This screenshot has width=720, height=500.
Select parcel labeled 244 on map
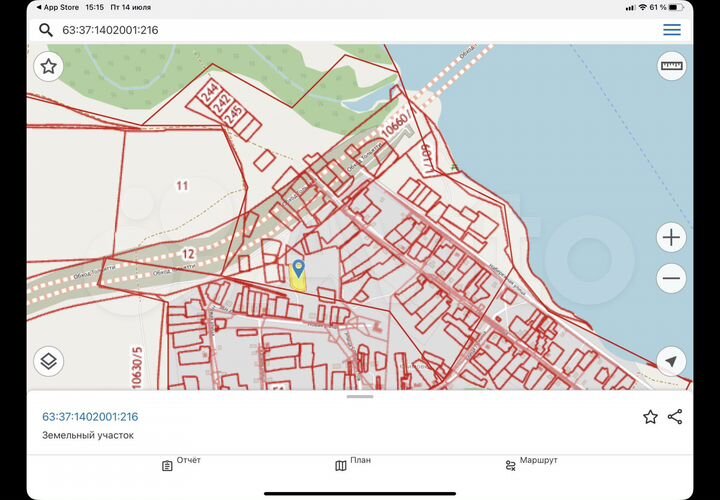pos(209,96)
